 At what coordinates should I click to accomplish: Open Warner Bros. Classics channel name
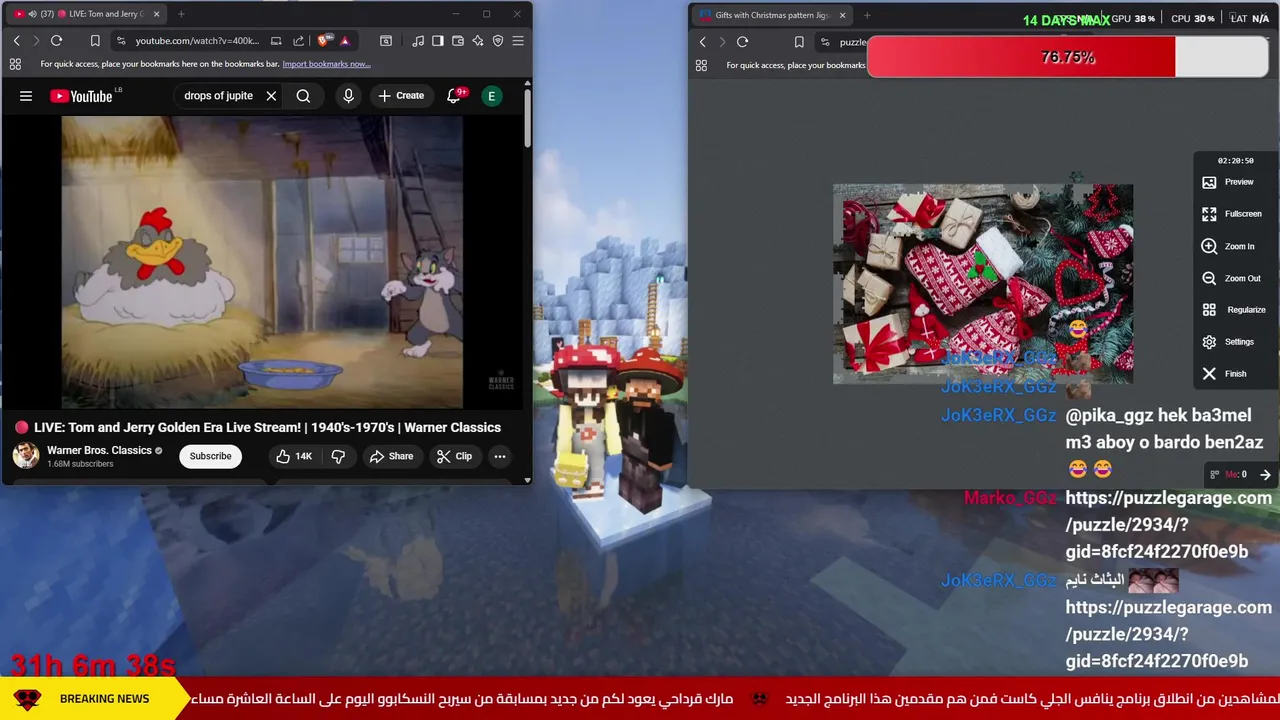[99, 450]
